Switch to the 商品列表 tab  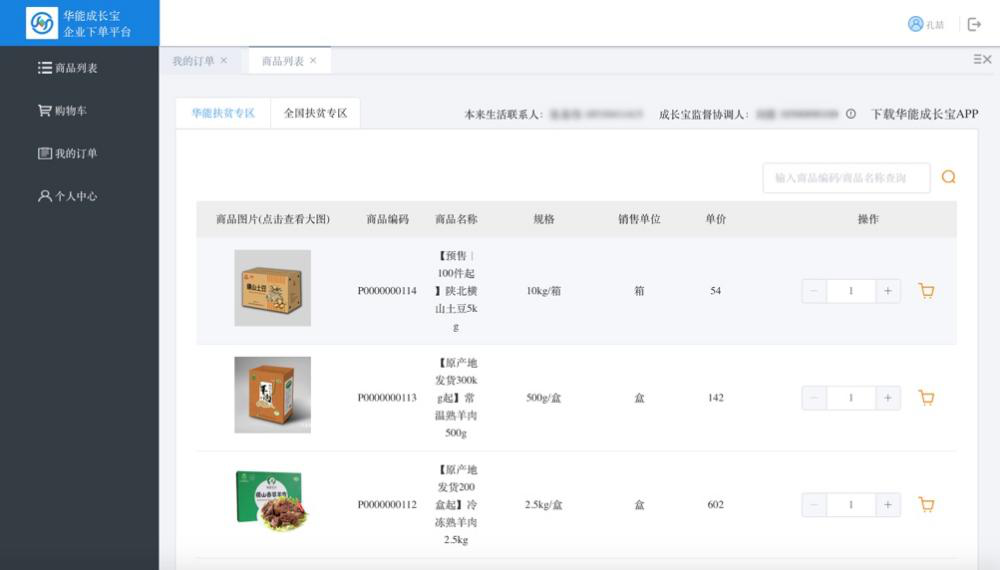(x=283, y=61)
